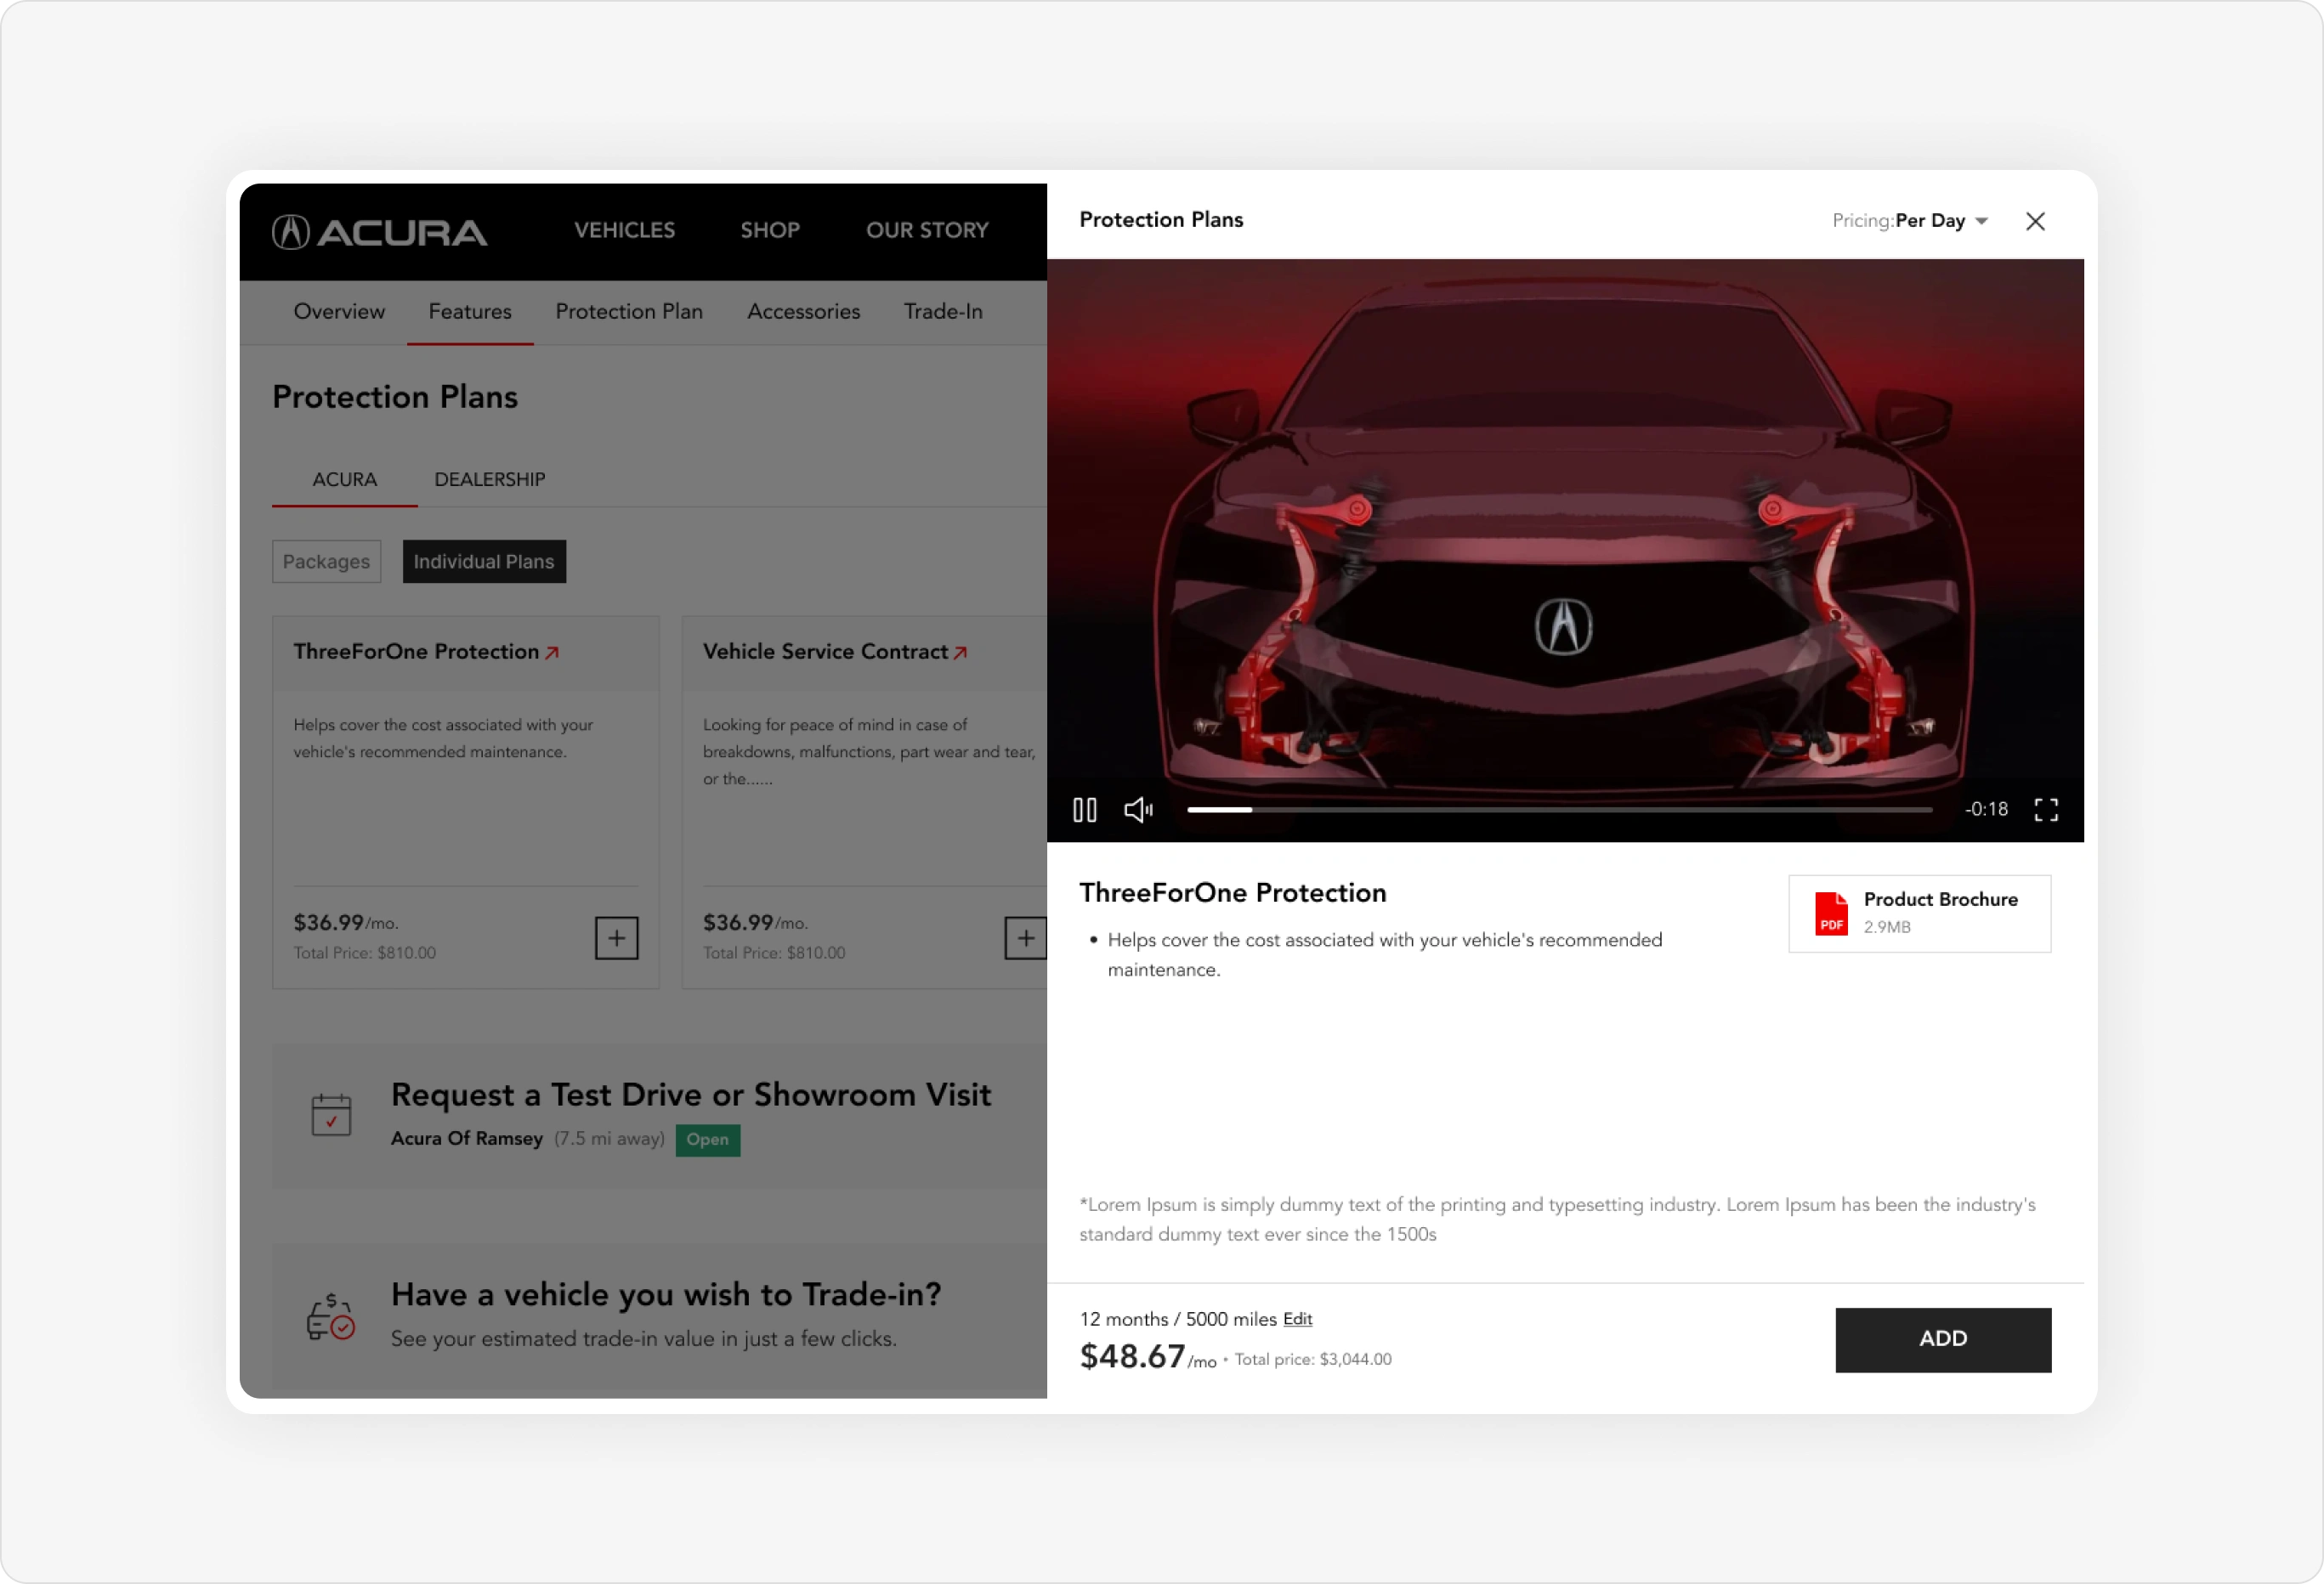Add Vehicle Service Contract with plus icon
2324x1584 pixels.
[x=1025, y=938]
